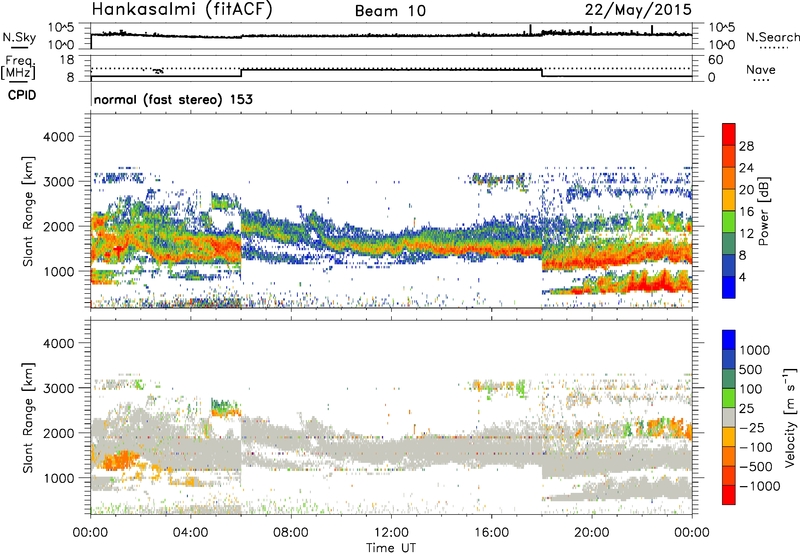Click the '18' frequency axis value

(x=67, y=60)
